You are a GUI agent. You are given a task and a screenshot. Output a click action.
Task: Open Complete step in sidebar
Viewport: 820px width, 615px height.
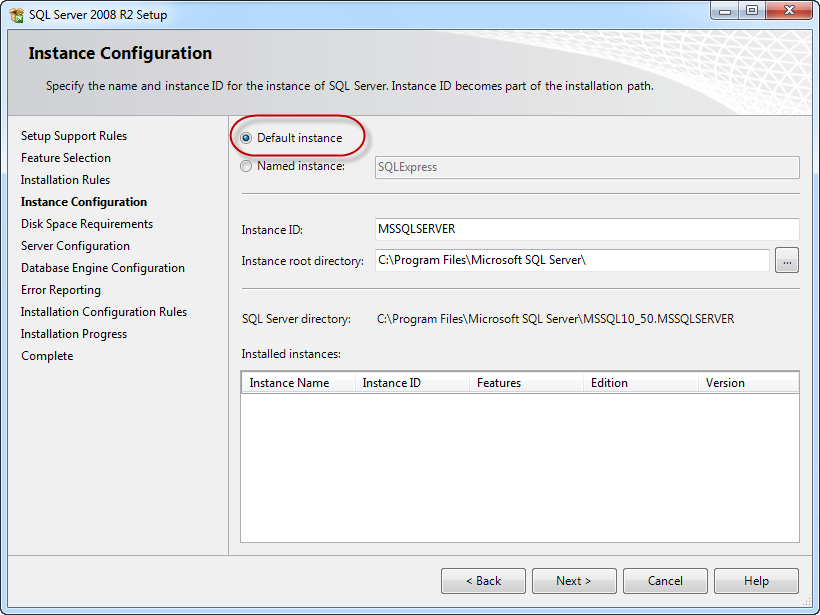coord(47,356)
